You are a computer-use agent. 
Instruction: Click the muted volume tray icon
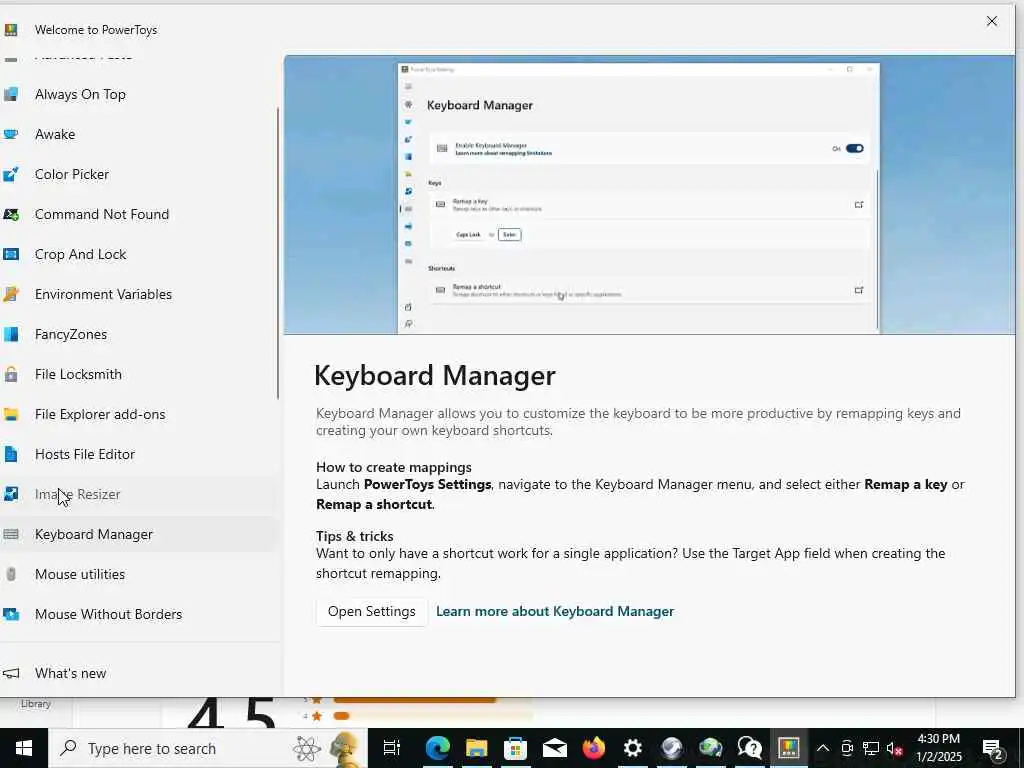click(895, 748)
